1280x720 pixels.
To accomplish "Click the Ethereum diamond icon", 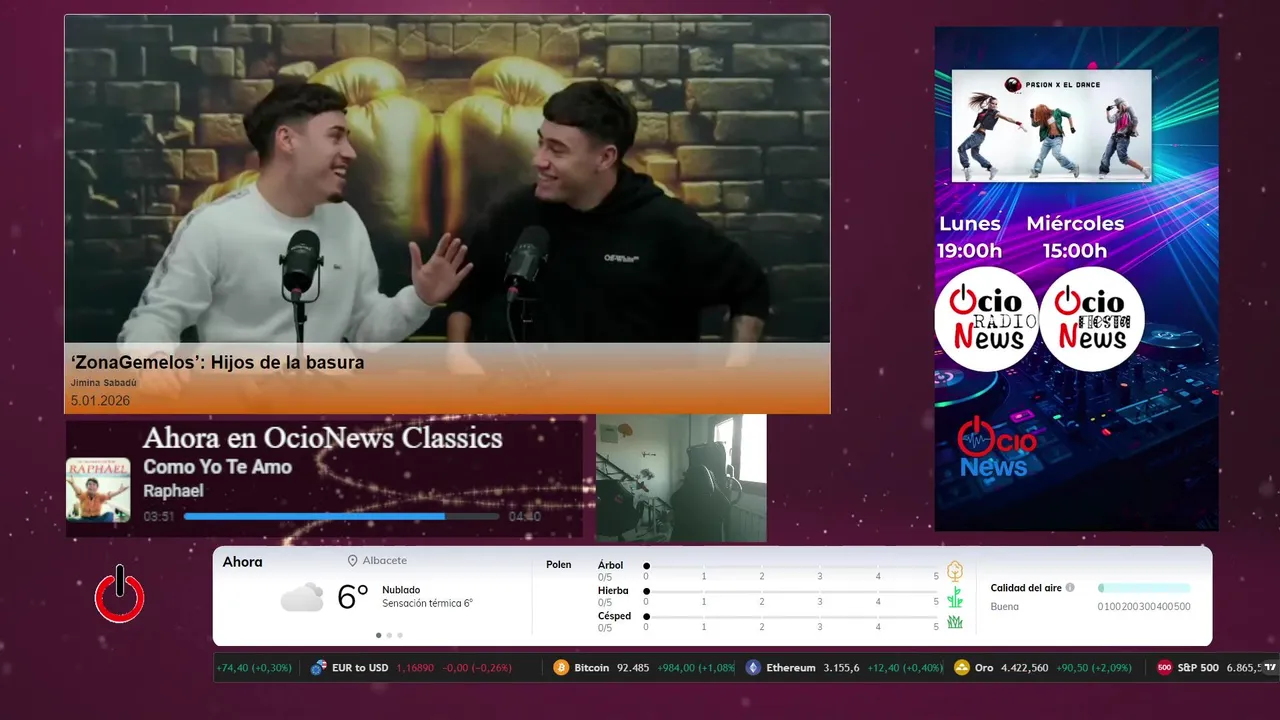I will pos(753,668).
